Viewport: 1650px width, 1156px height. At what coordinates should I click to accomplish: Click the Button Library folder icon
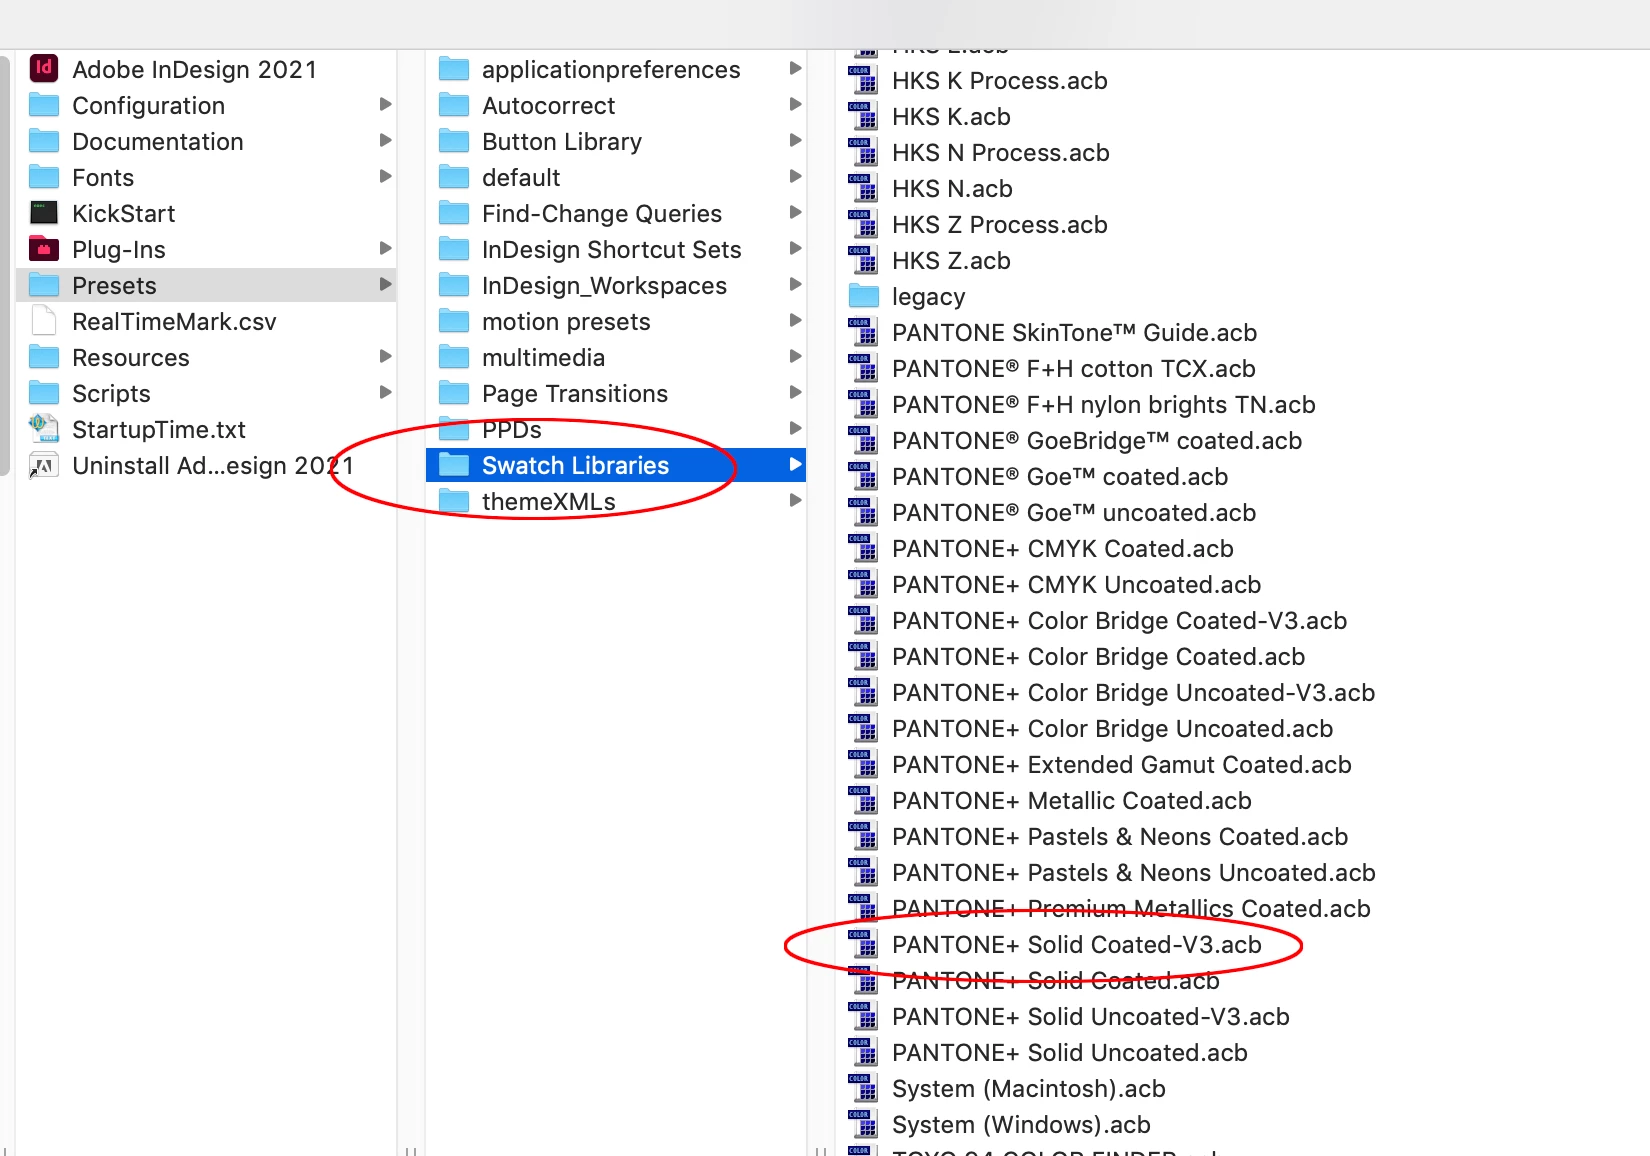pyautogui.click(x=454, y=141)
